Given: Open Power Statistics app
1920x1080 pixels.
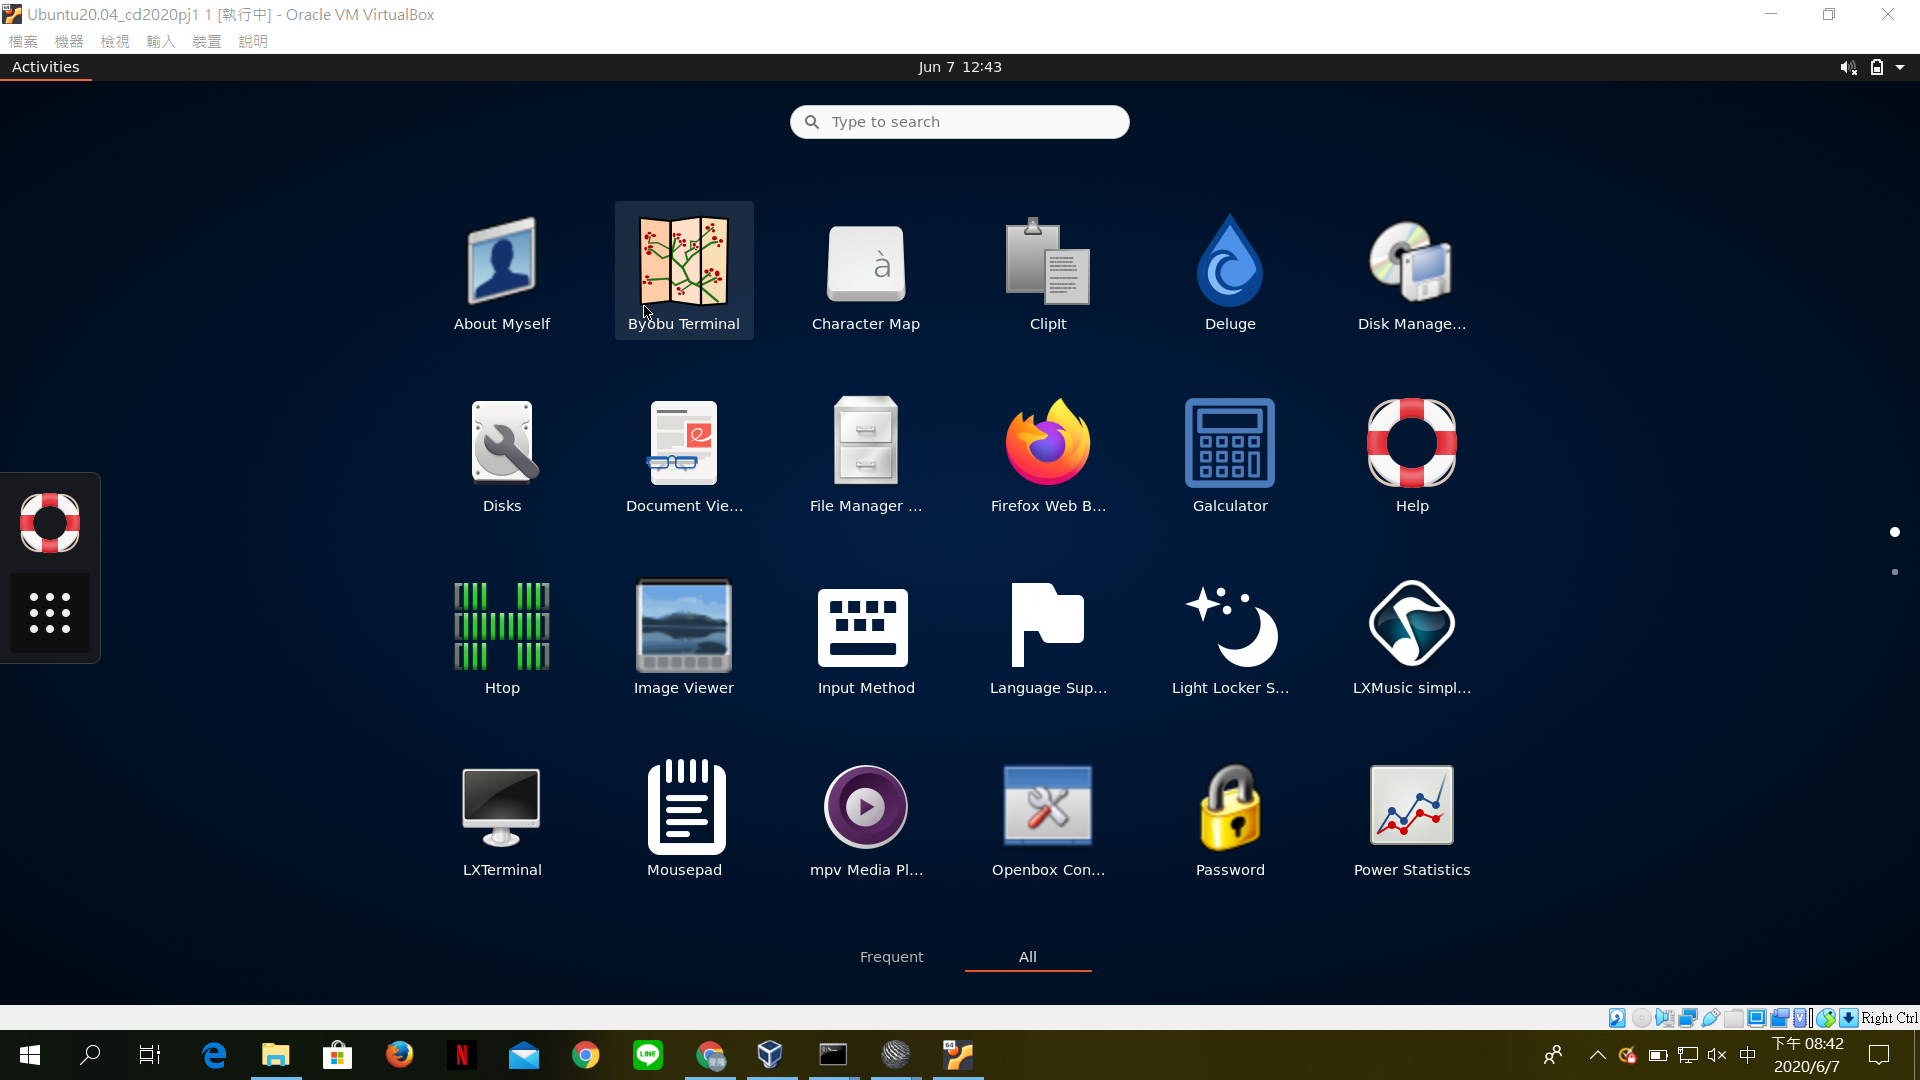Looking at the screenshot, I should point(1412,816).
